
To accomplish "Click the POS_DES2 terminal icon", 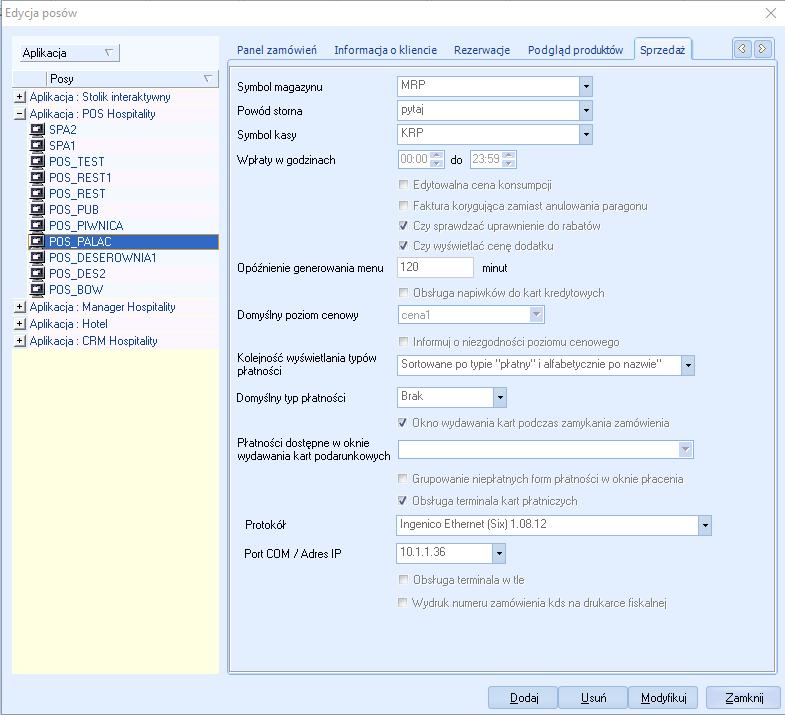I will pos(37,274).
